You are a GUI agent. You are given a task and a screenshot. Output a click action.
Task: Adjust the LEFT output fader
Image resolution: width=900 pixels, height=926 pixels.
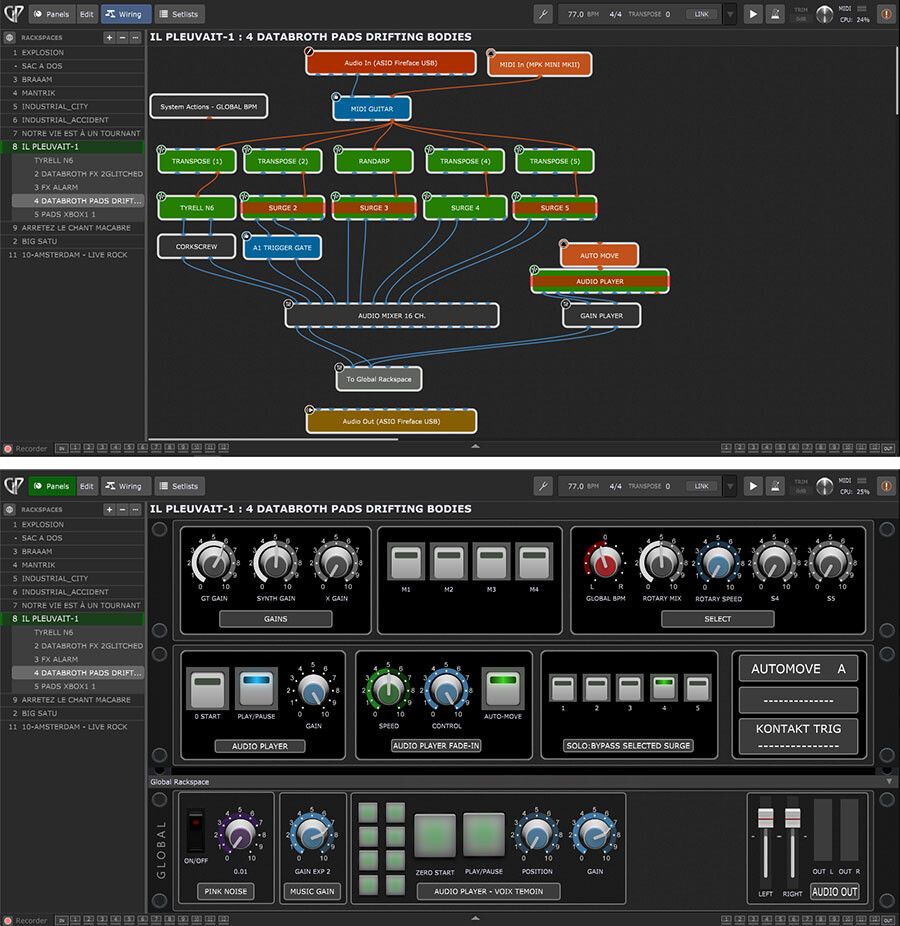click(765, 819)
